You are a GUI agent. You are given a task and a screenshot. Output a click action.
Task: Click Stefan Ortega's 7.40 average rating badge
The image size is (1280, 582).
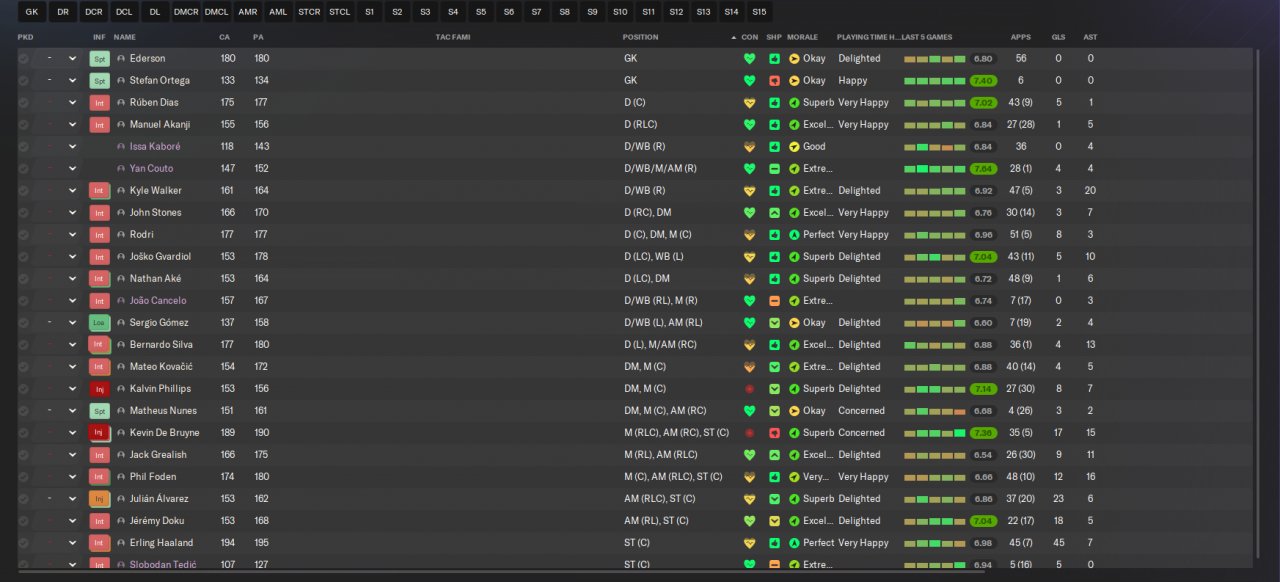click(x=983, y=80)
